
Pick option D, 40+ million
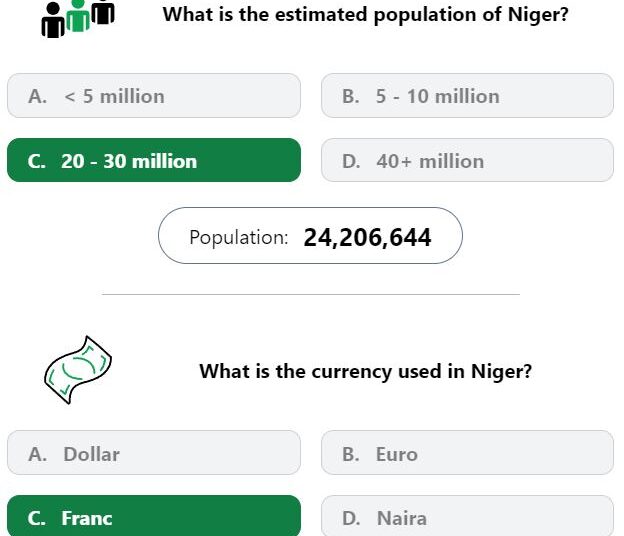pos(468,160)
